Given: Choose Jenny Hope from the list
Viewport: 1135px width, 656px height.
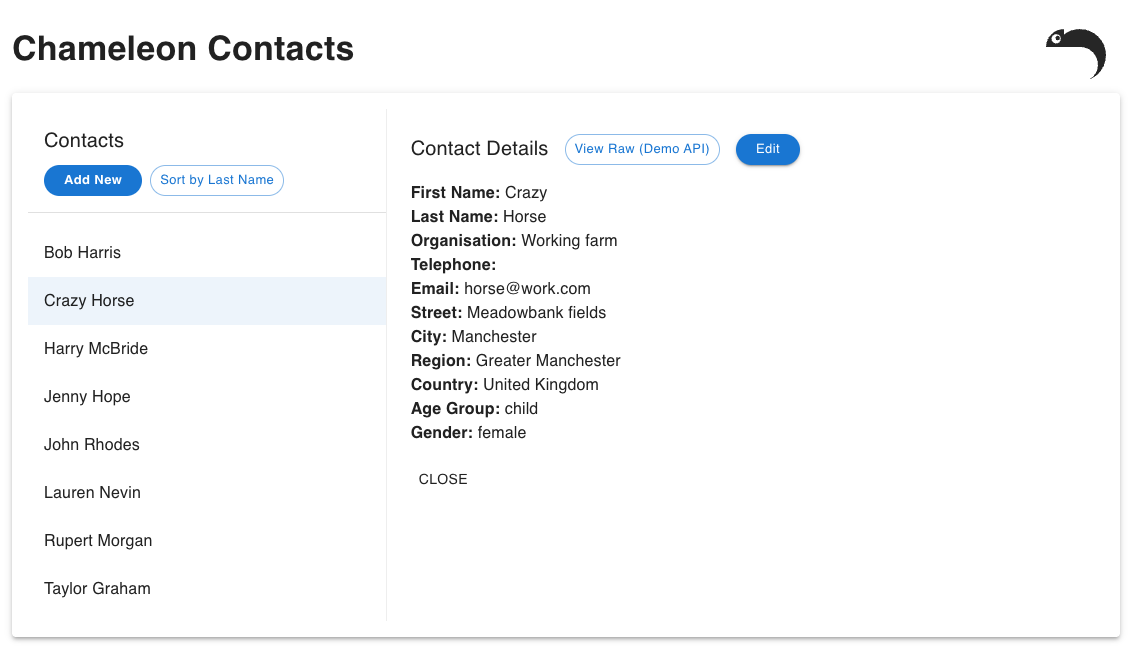Looking at the screenshot, I should [87, 397].
